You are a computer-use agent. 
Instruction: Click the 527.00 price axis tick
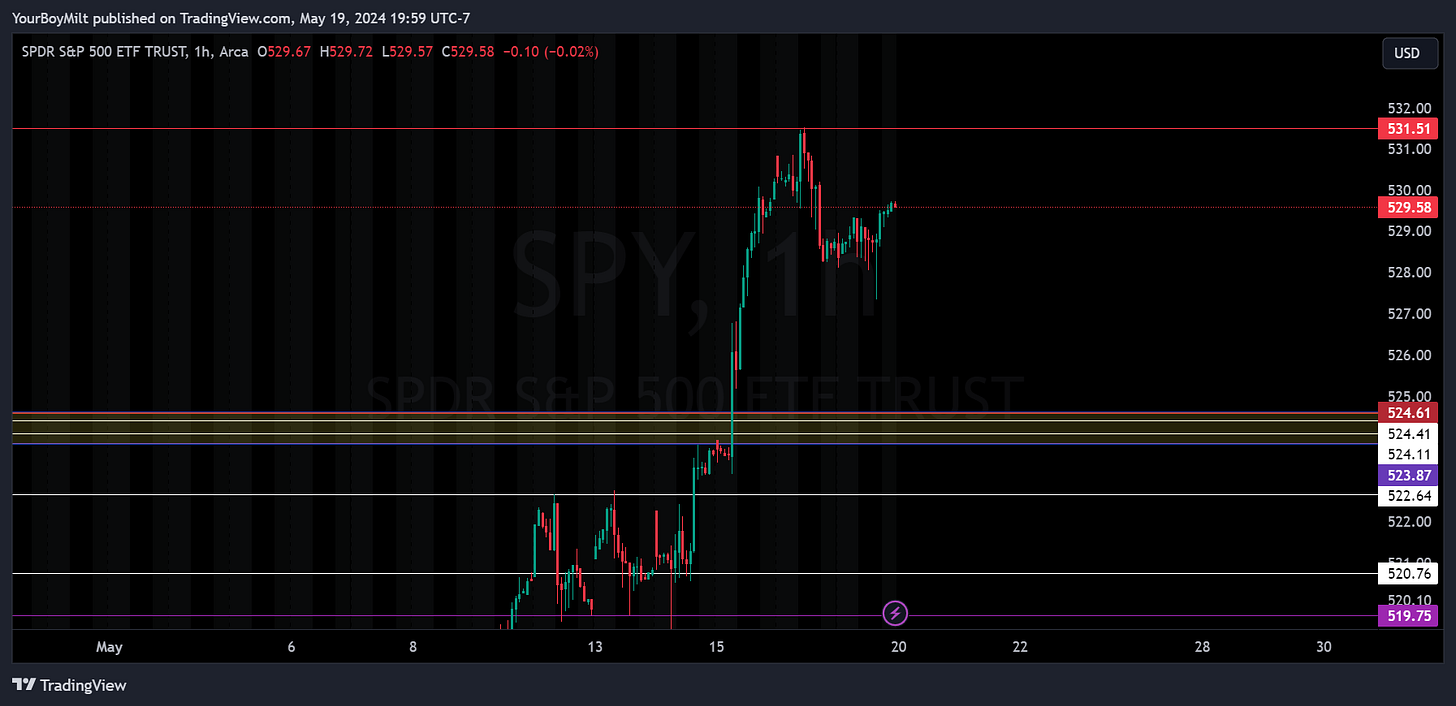[1407, 314]
